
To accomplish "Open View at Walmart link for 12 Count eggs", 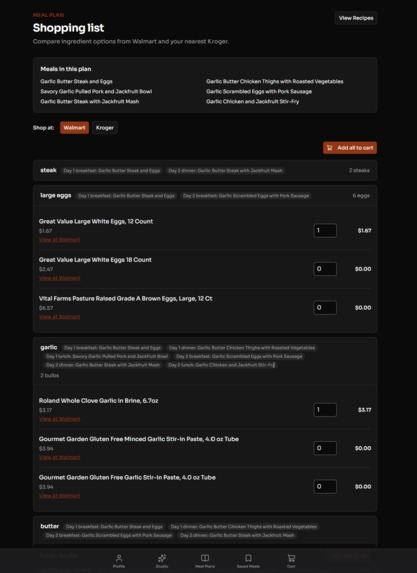I will point(60,240).
